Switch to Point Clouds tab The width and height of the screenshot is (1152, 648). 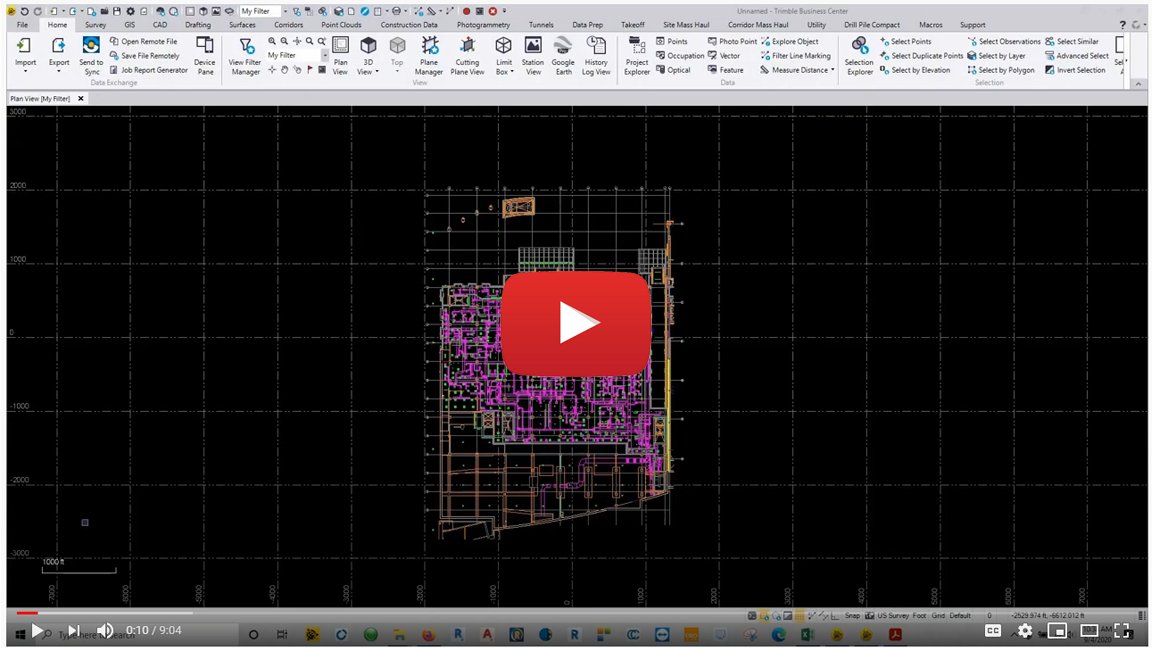[342, 25]
